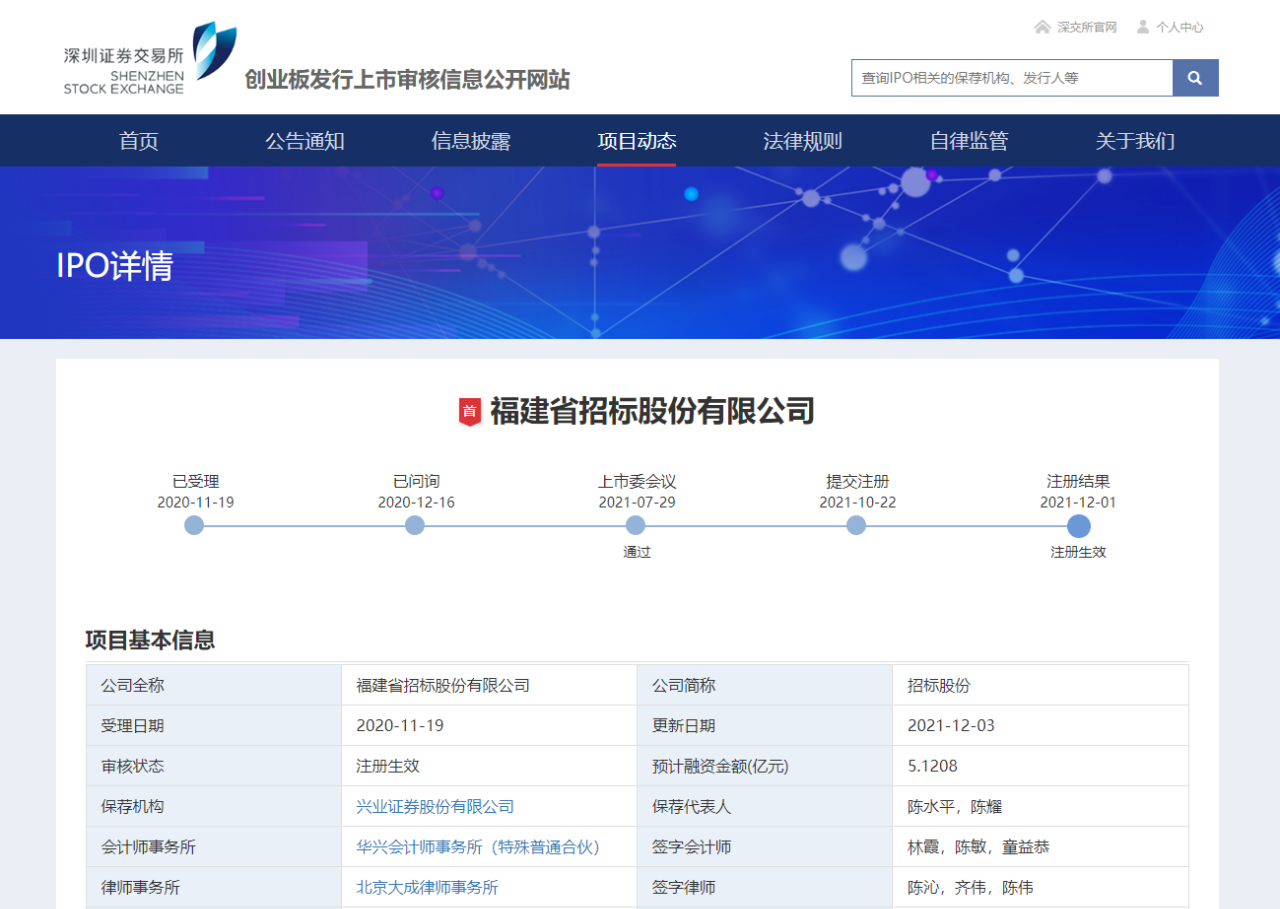Open the 信息披露 menu
This screenshot has height=909, width=1280.
471,141
